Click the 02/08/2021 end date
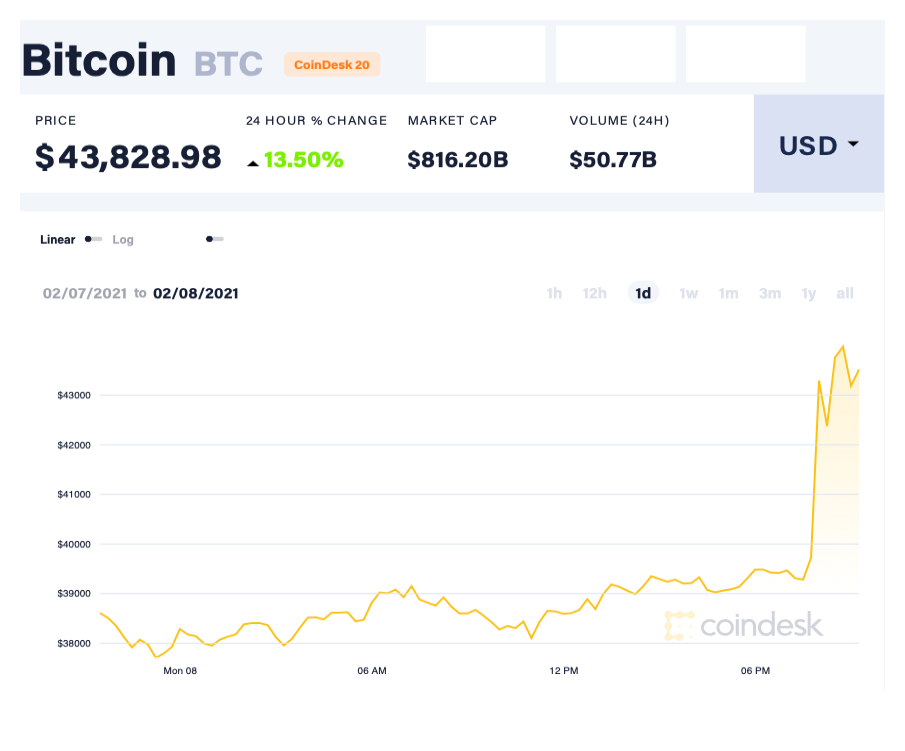Viewport: 905px width, 751px height. (196, 293)
